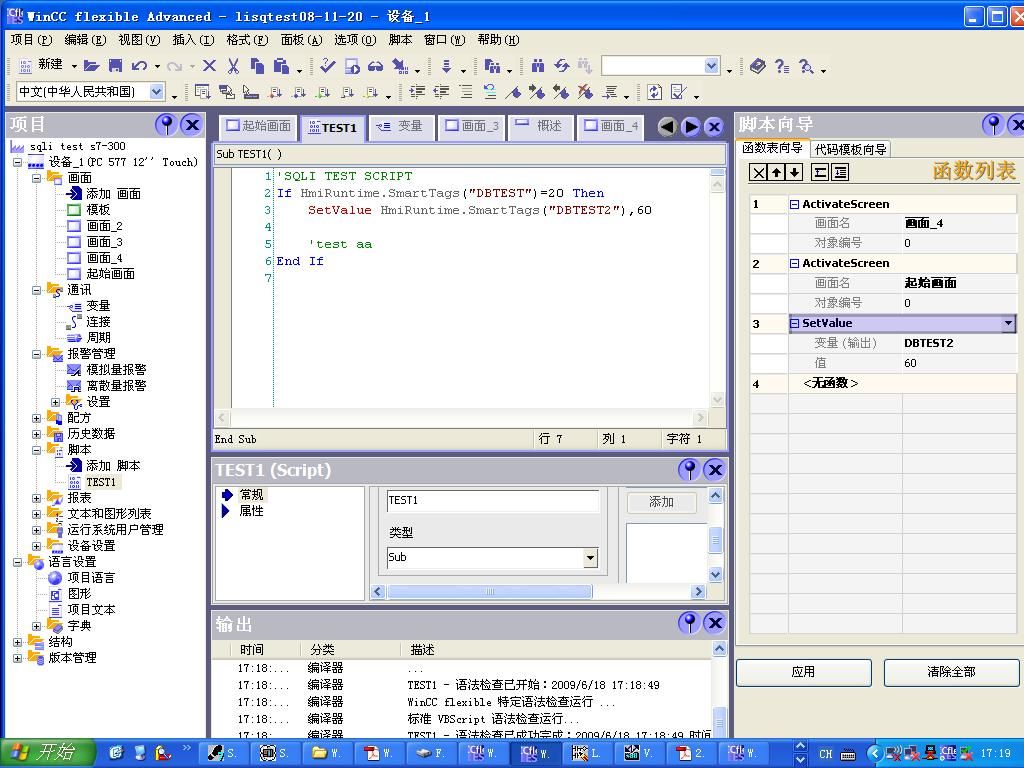Click the decrease indent icon in the script toolbar
Viewport: 1024px width, 768px height.
click(441, 92)
